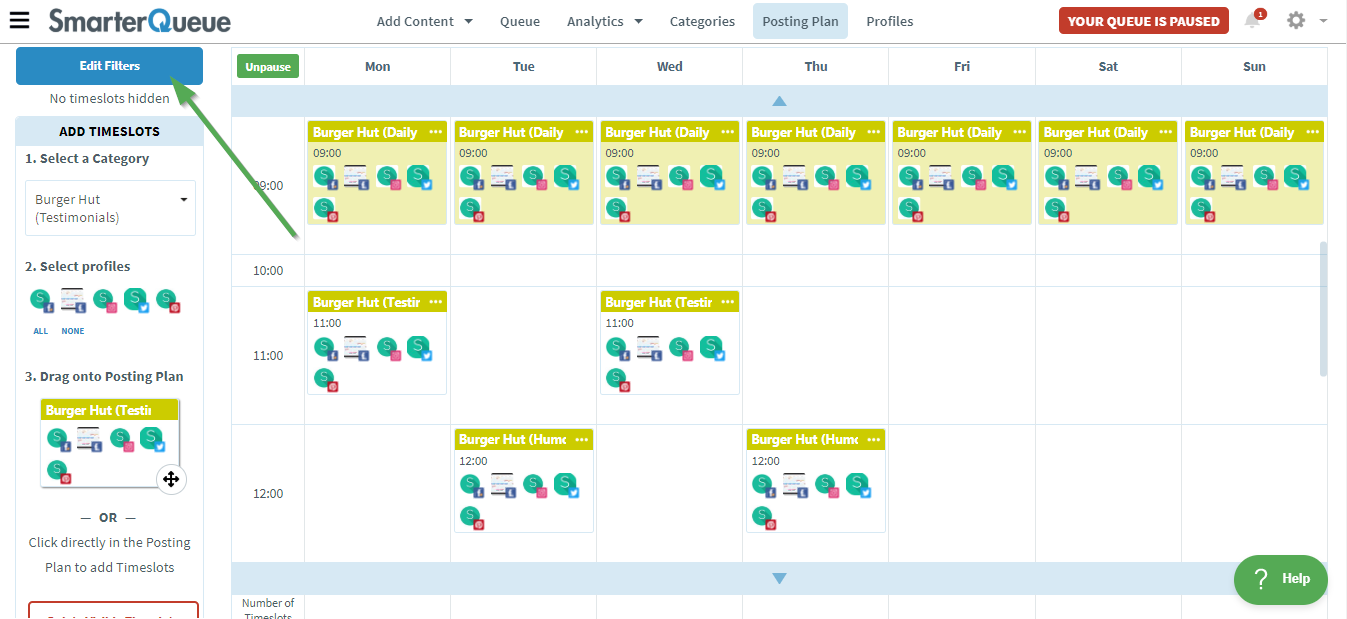Screen dimensions: 1347x619
Task: Open the Categories page
Action: [x=702, y=21]
